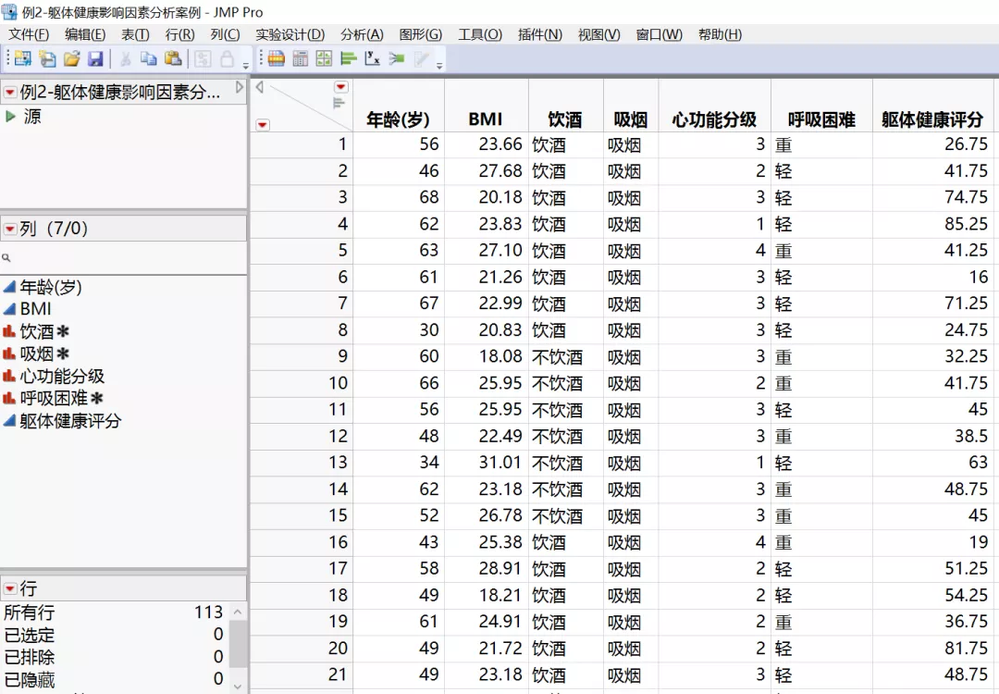This screenshot has height=694, width=999.
Task: Click the New Data Table toolbar icon
Action: (25, 60)
